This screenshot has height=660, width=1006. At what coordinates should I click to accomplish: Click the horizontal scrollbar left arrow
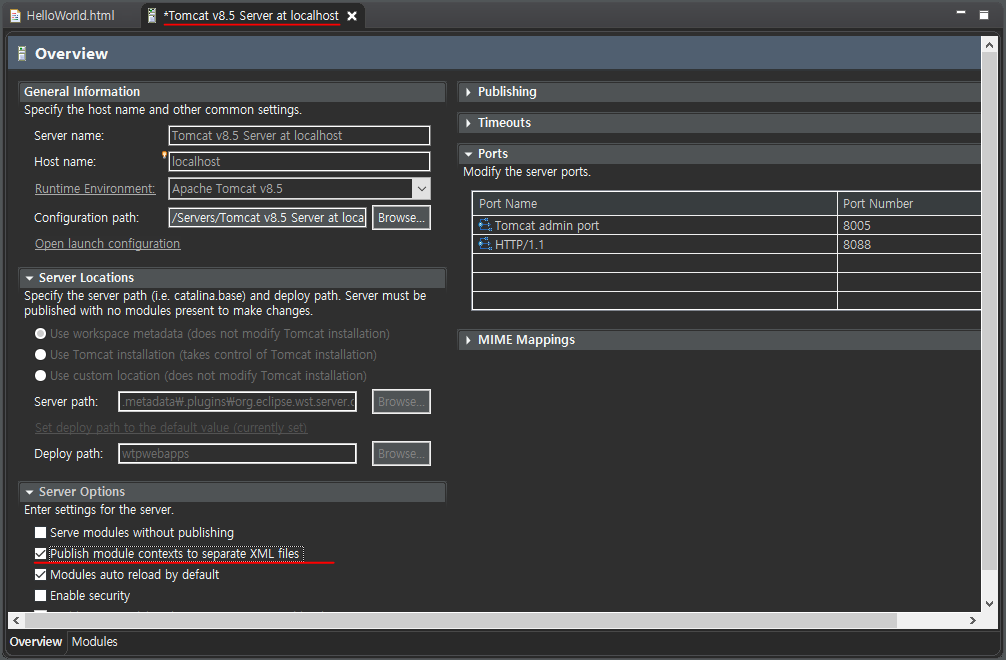tap(15, 620)
